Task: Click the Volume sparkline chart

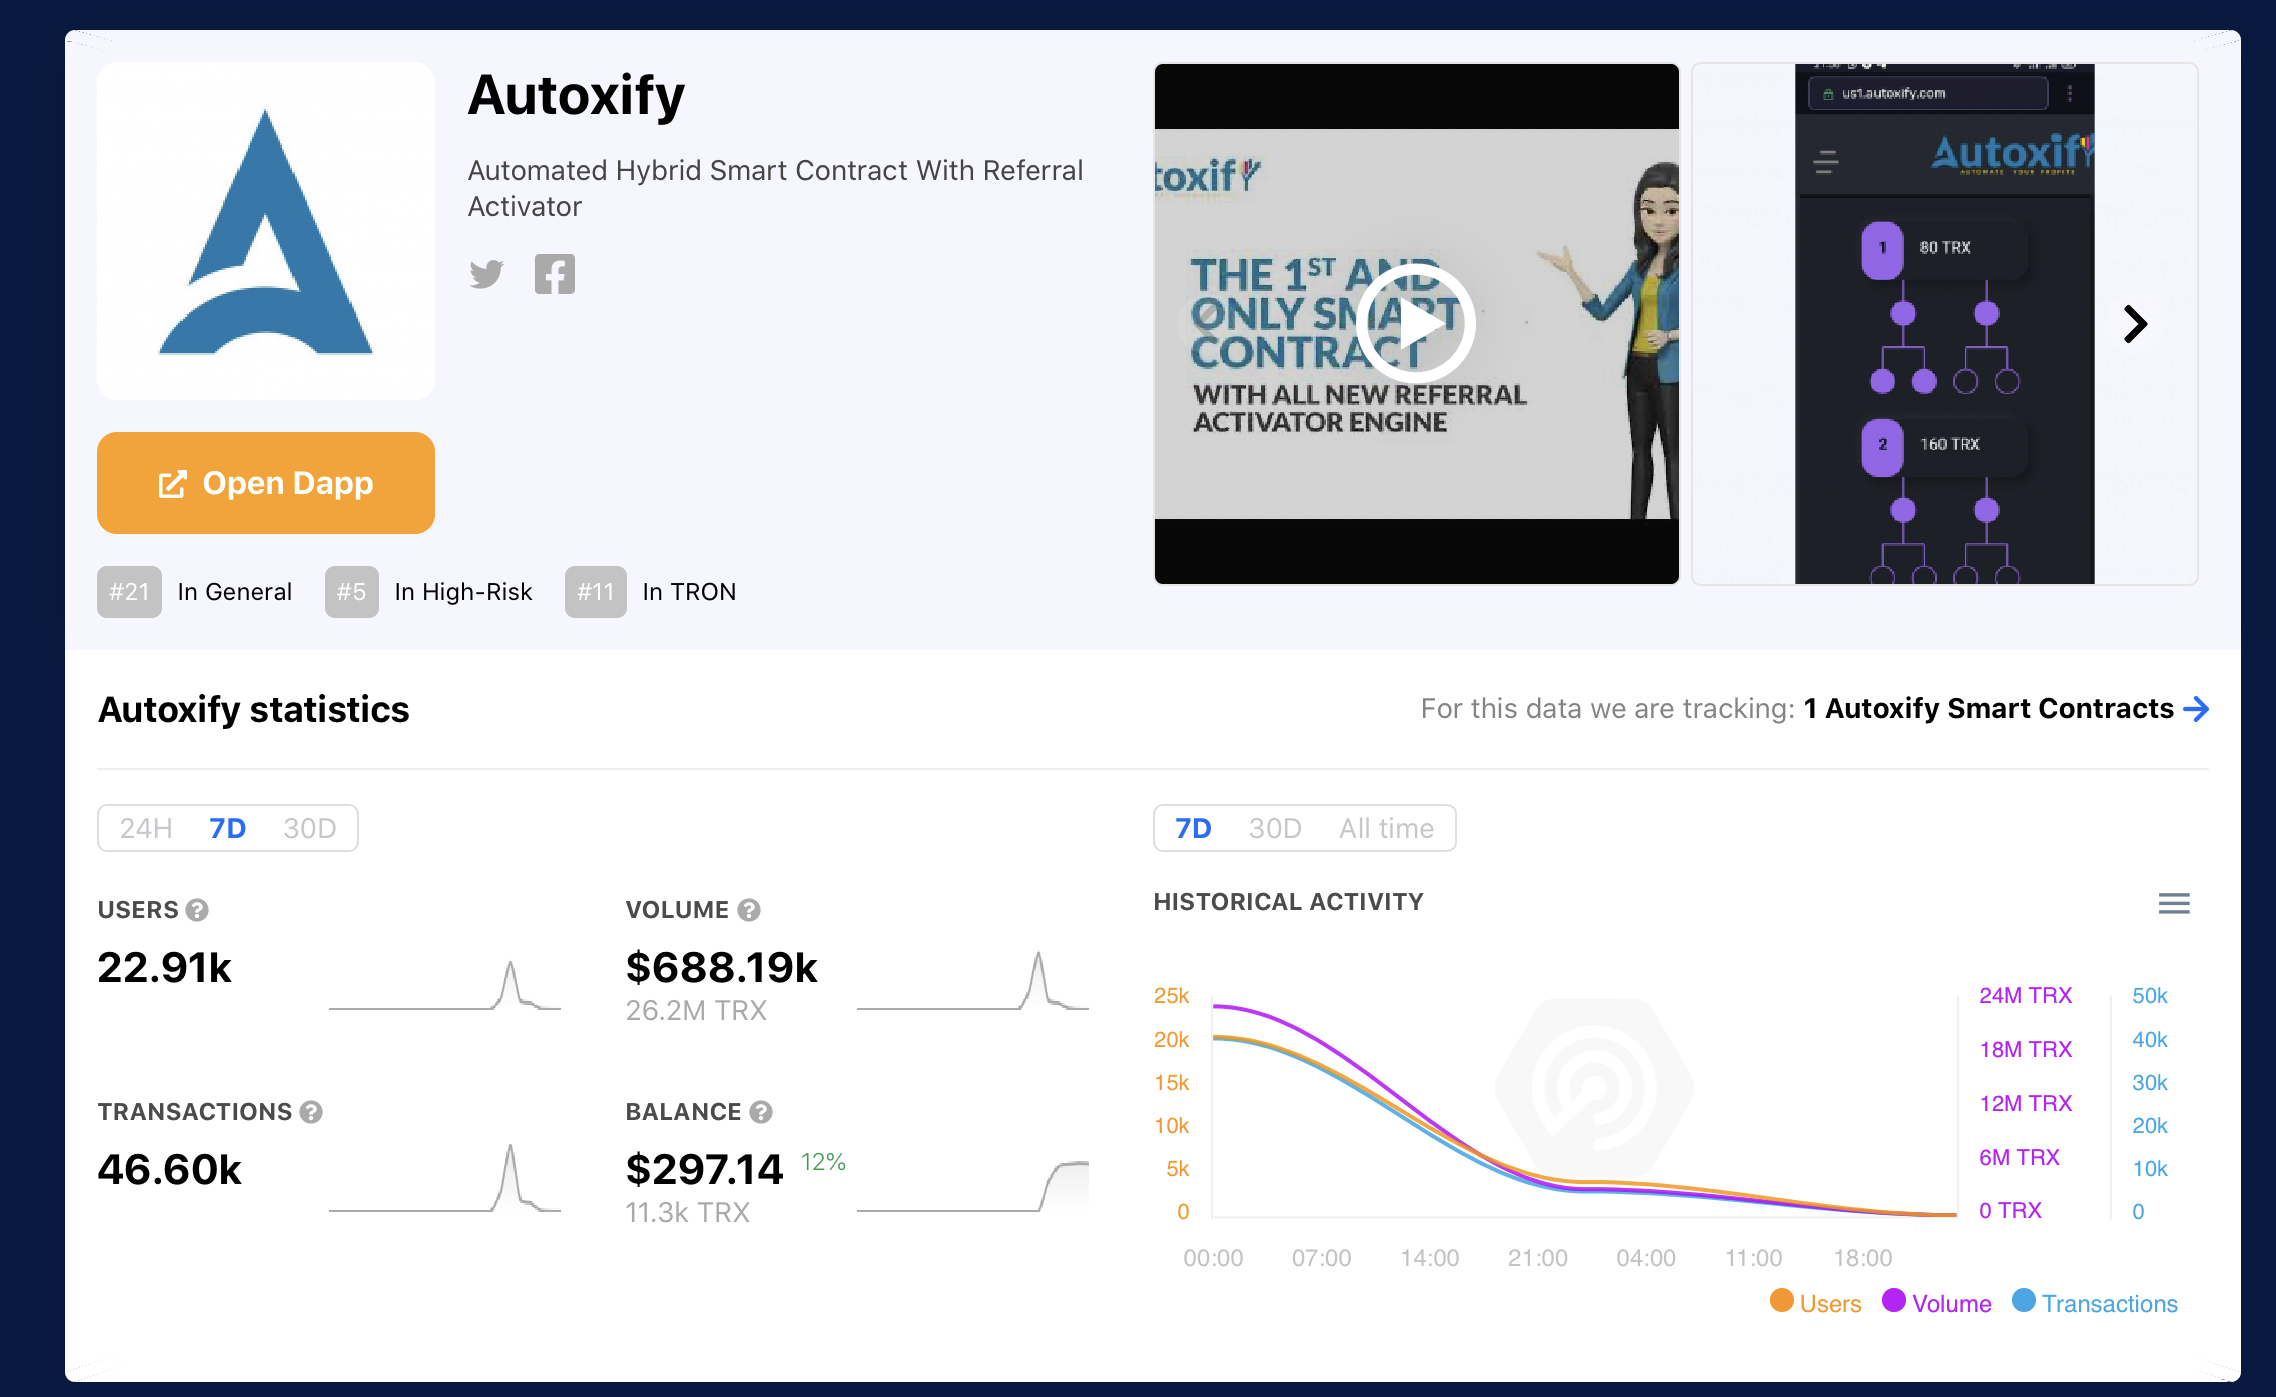Action: coord(973,981)
